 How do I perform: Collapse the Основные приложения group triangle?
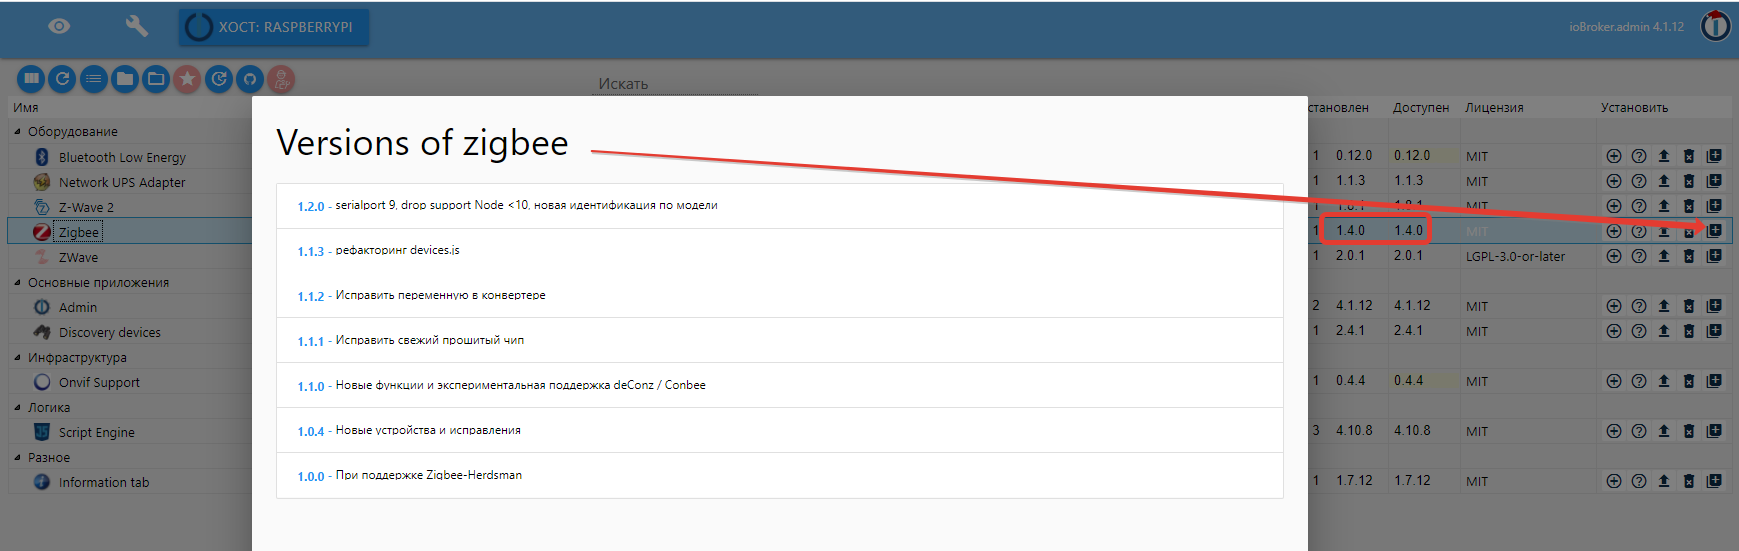[17, 282]
